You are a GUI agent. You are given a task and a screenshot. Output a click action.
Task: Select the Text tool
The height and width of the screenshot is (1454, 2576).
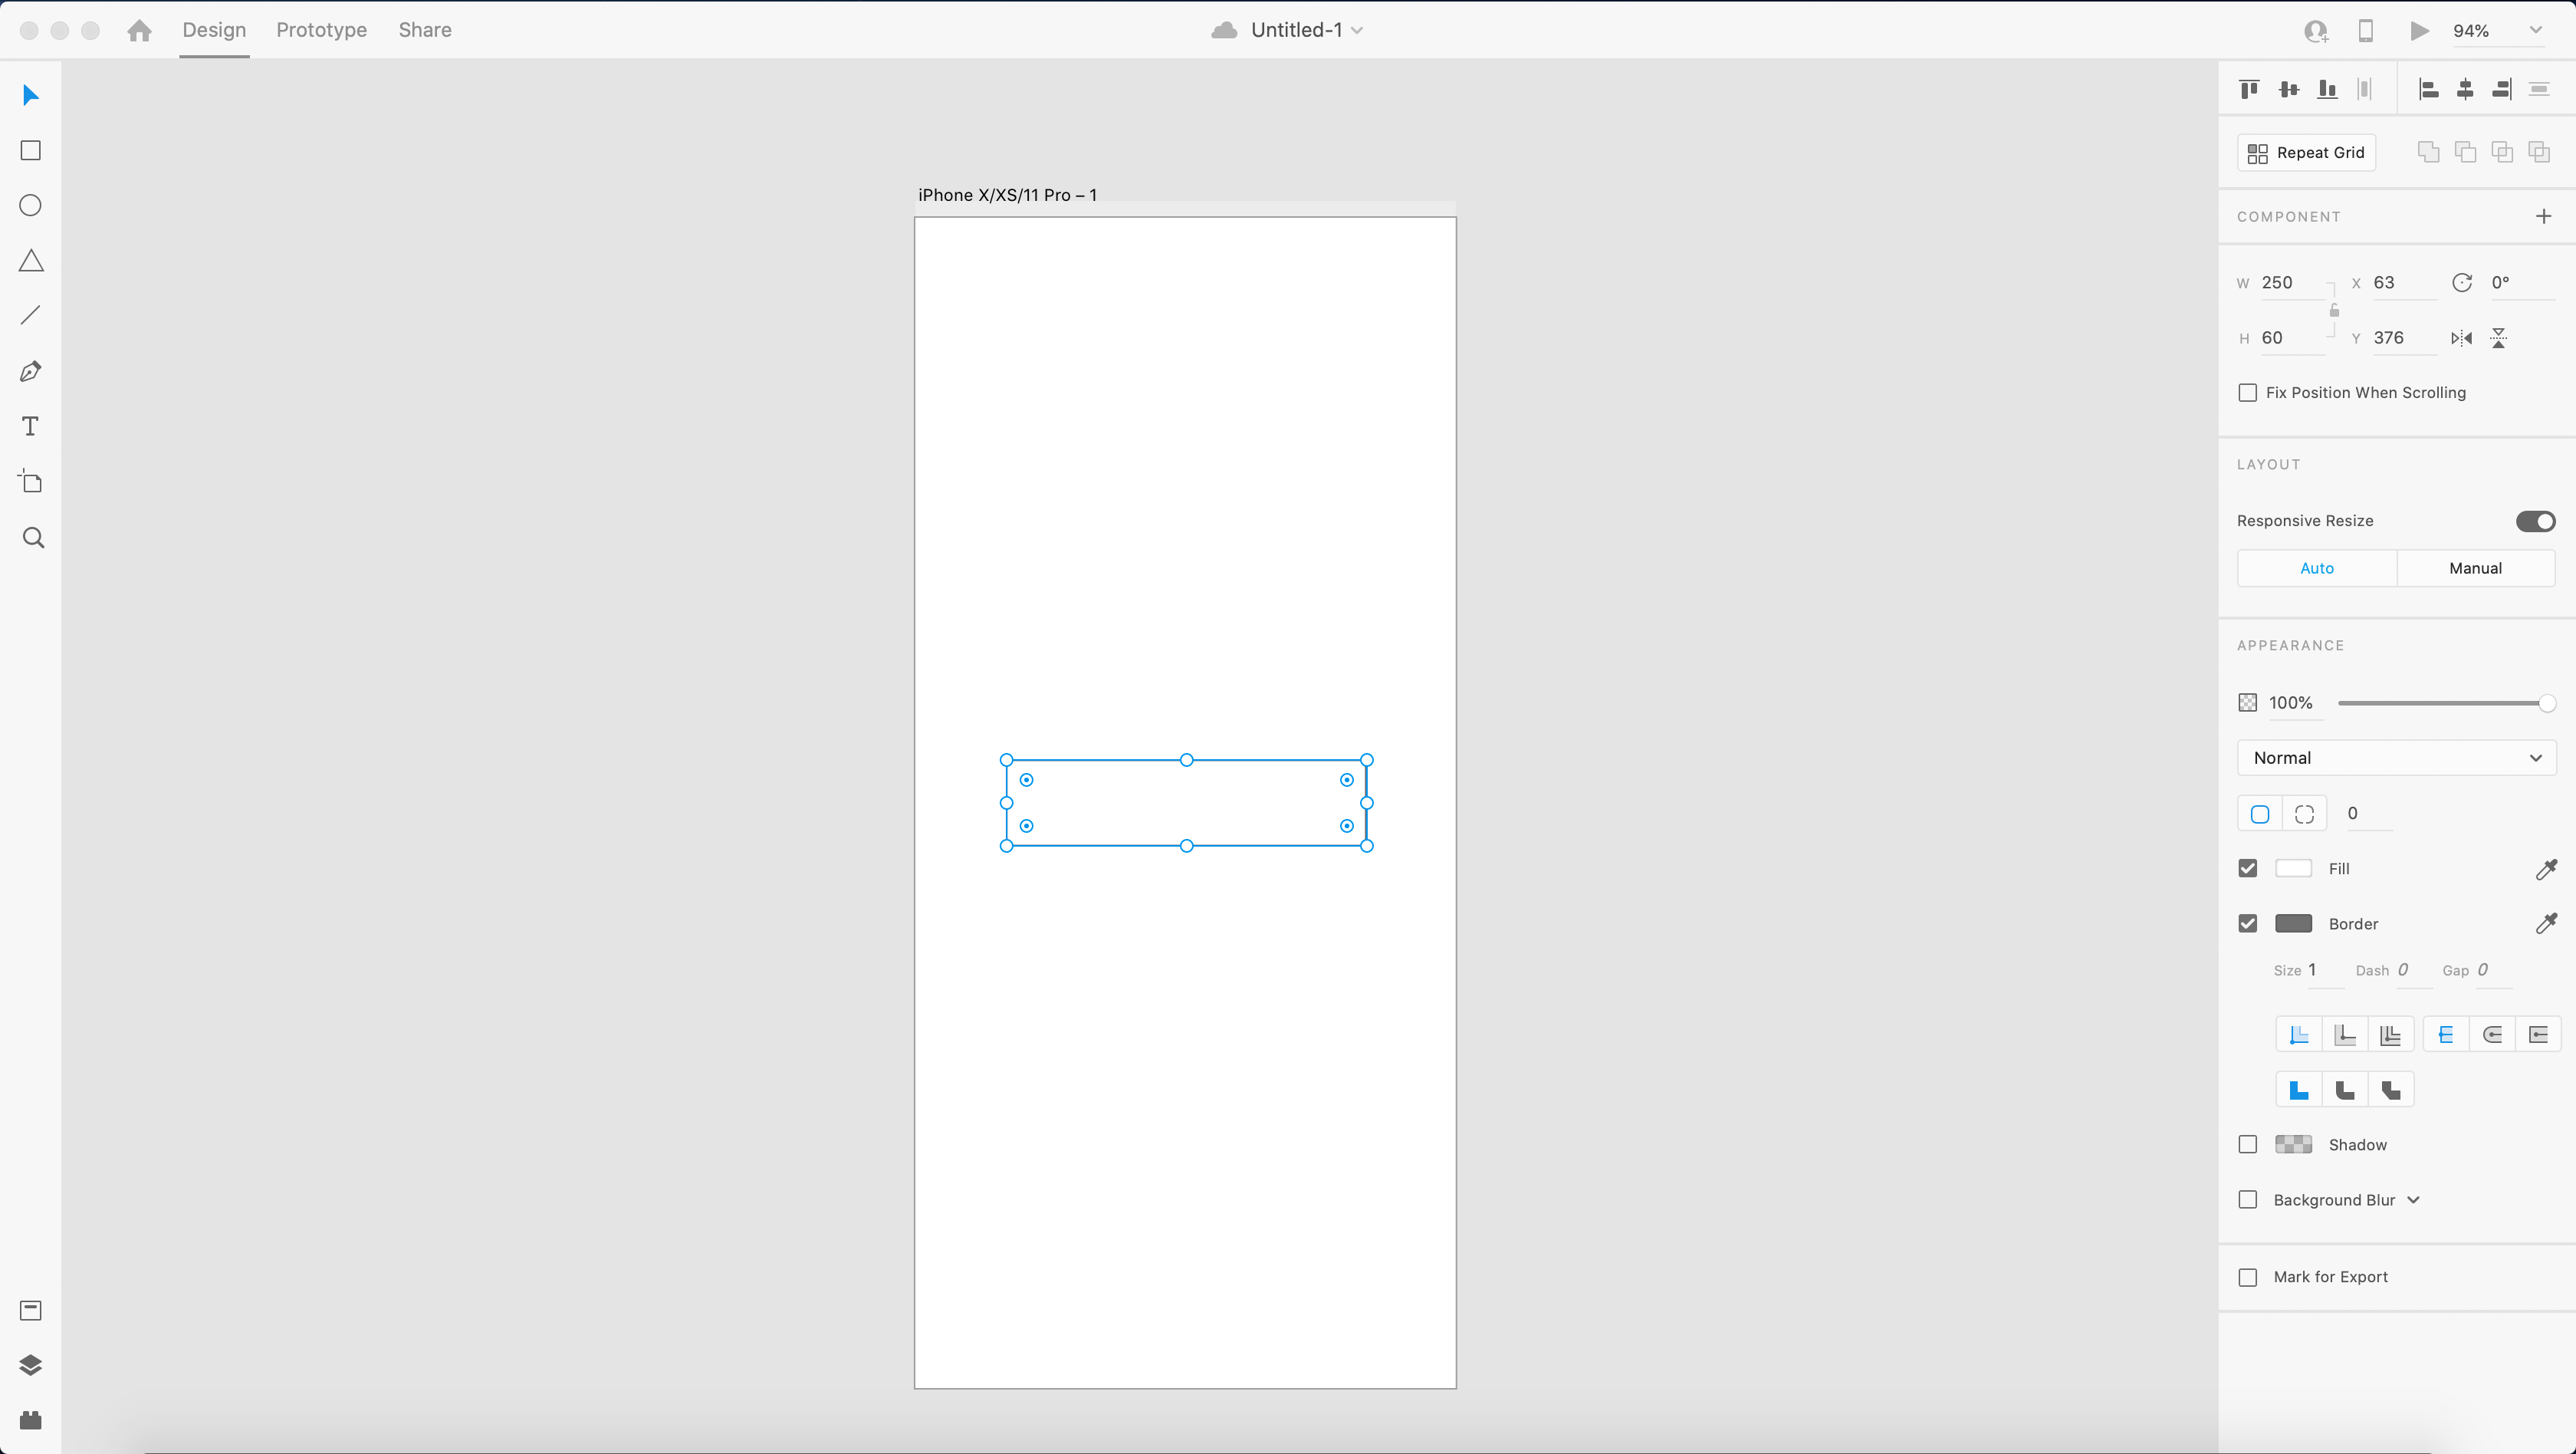click(x=30, y=427)
